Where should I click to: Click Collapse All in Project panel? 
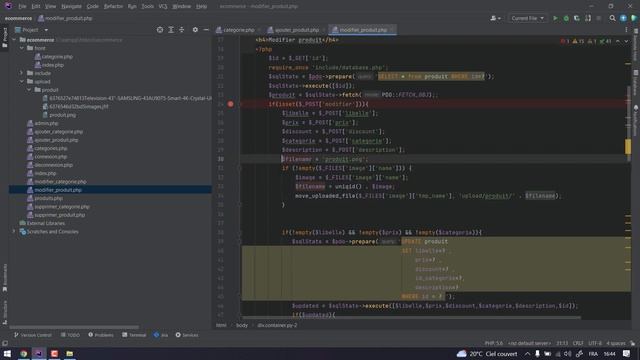[182, 30]
